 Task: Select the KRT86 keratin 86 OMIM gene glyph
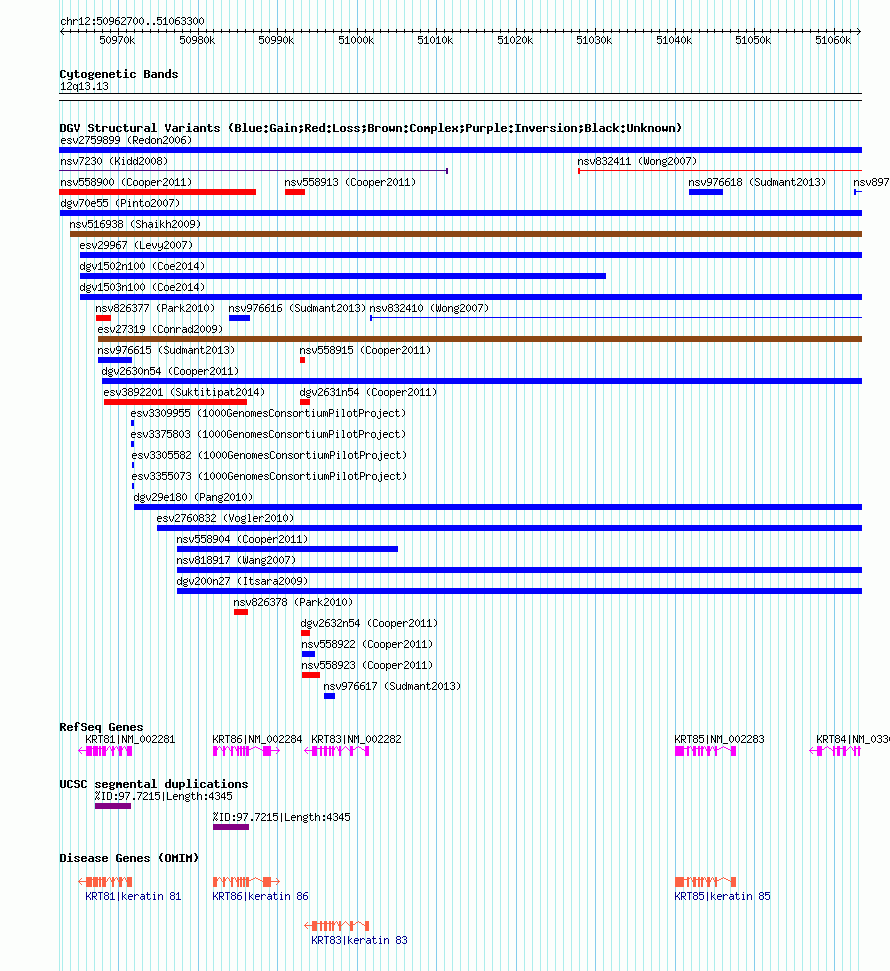pyautogui.click(x=246, y=882)
